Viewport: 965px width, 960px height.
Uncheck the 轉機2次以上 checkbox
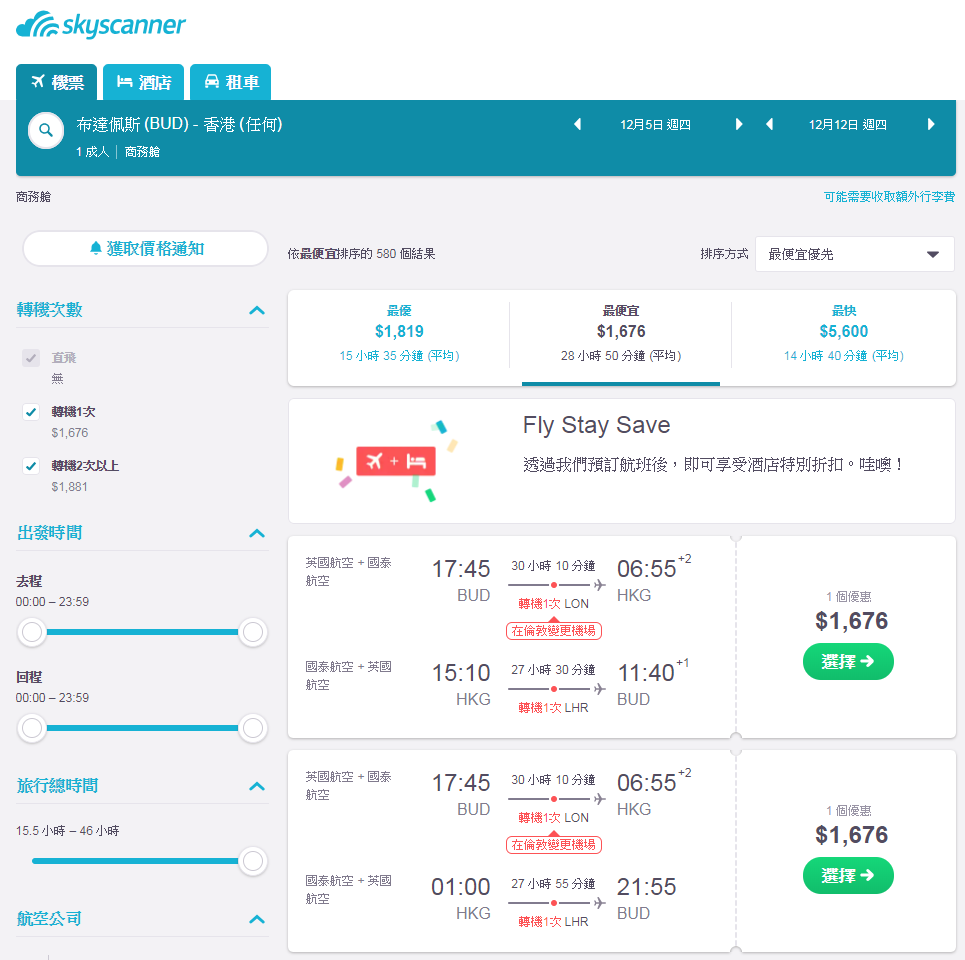pos(31,466)
